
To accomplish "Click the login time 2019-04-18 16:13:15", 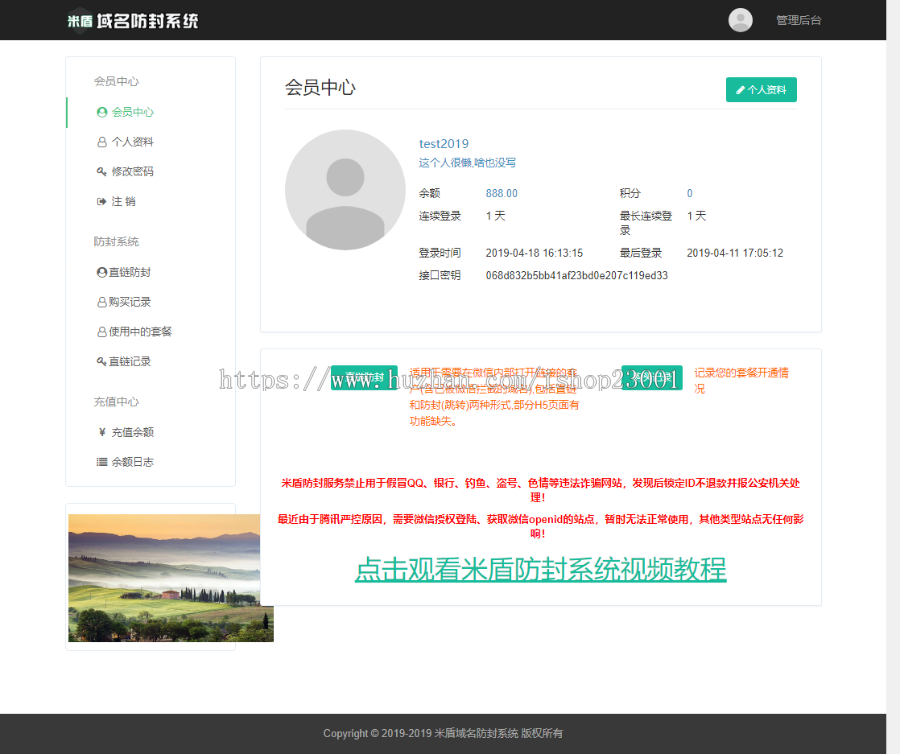I will [x=534, y=253].
